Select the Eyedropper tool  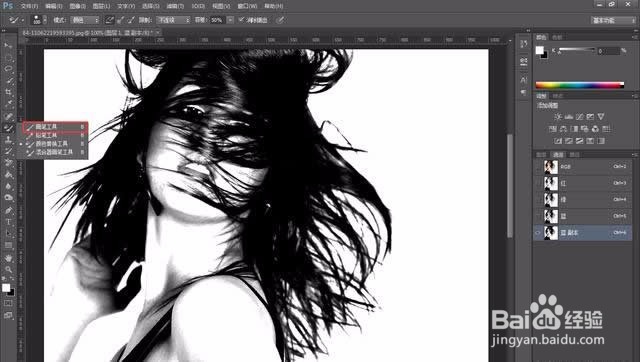point(8,104)
